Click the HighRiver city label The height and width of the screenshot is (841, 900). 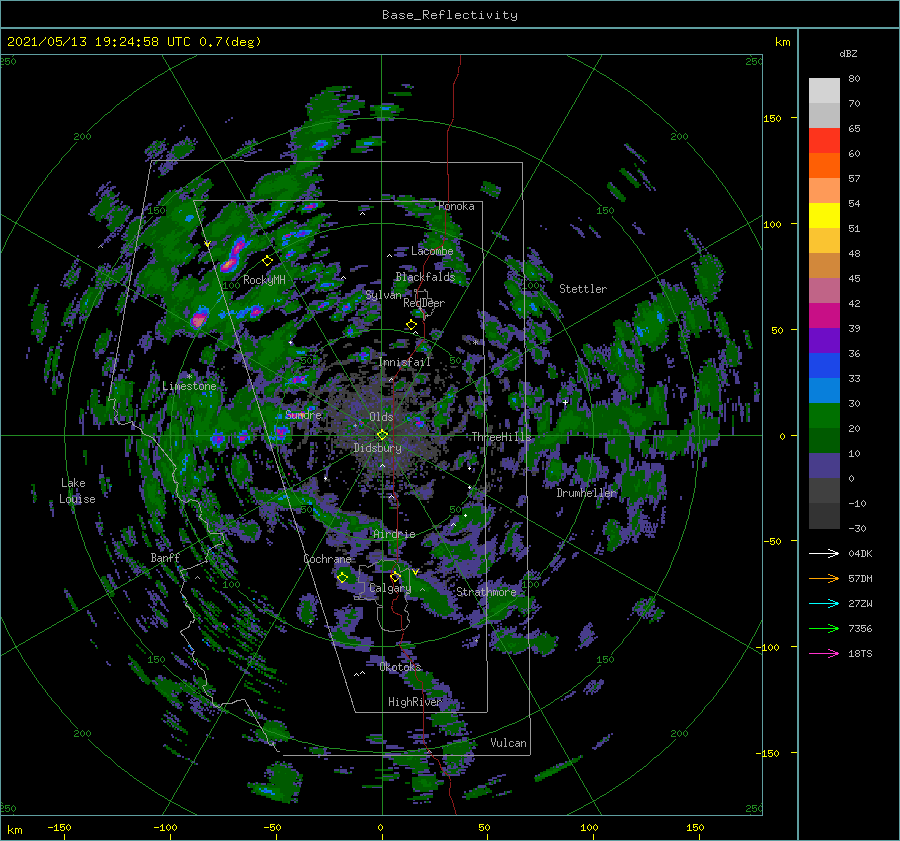point(415,702)
